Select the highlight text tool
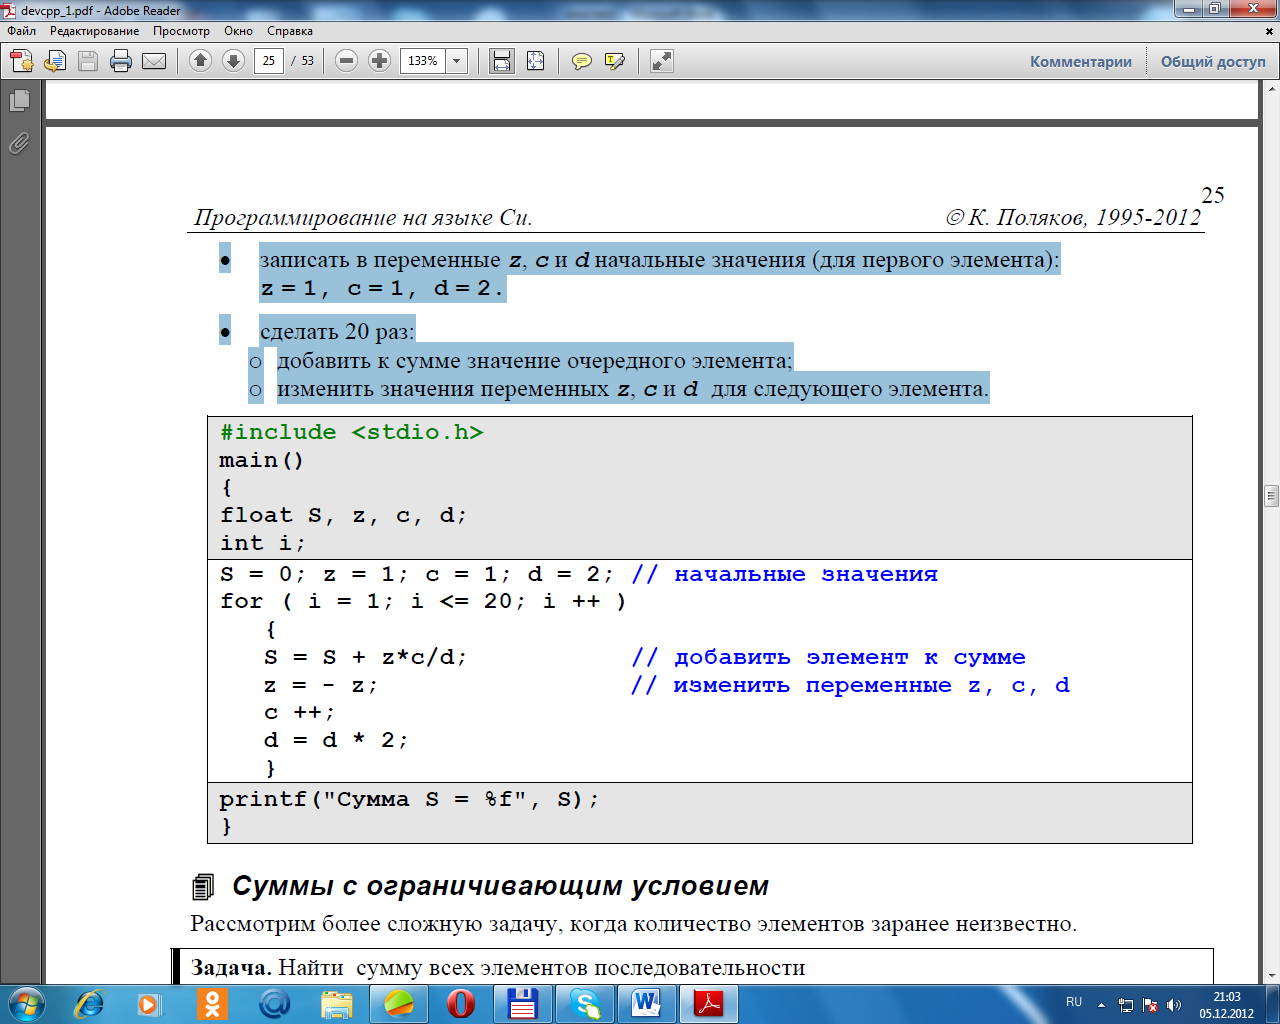This screenshot has width=1280, height=1024. pyautogui.click(x=615, y=61)
